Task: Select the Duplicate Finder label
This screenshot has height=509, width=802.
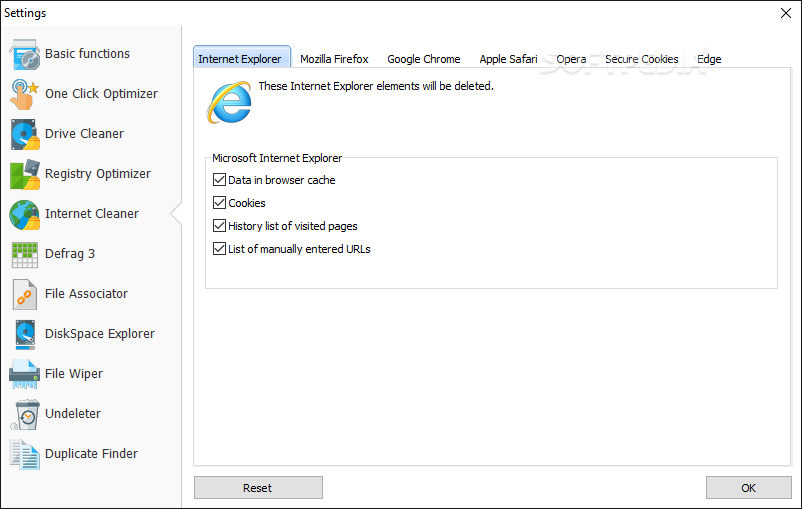Action: (92, 453)
